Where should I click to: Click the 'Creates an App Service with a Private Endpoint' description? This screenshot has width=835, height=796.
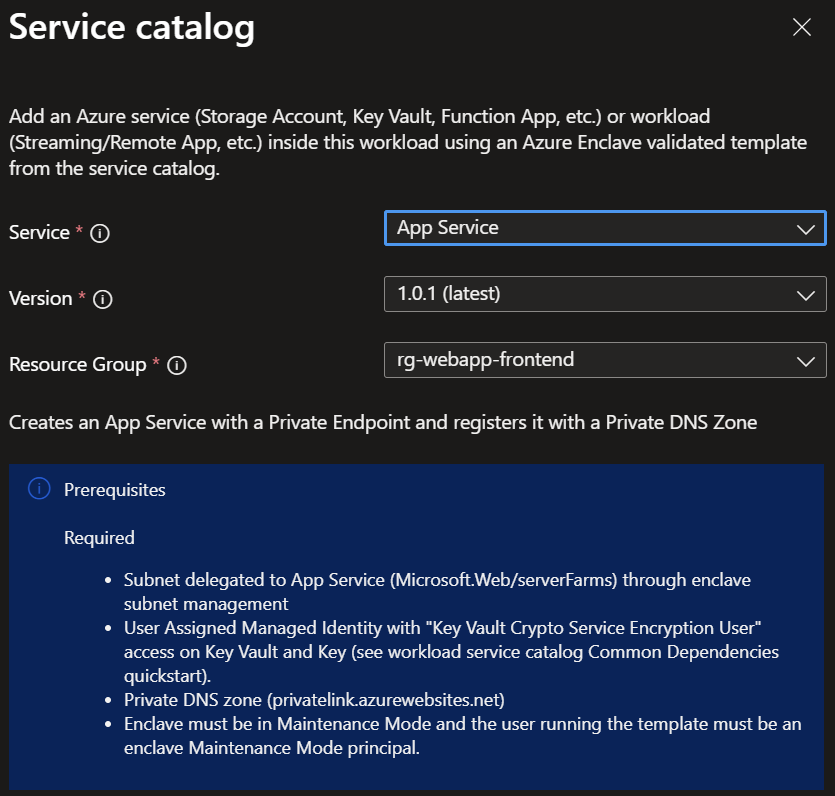click(383, 423)
